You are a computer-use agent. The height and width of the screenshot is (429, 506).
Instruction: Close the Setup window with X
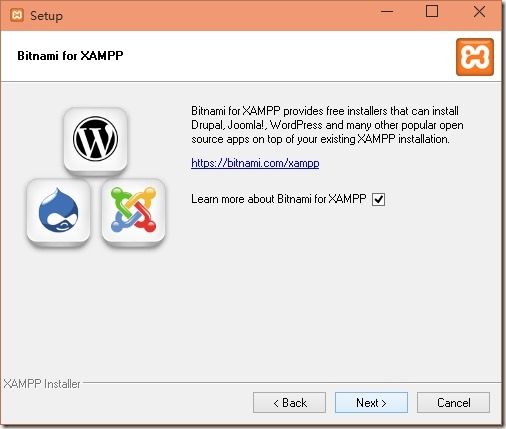(x=479, y=12)
